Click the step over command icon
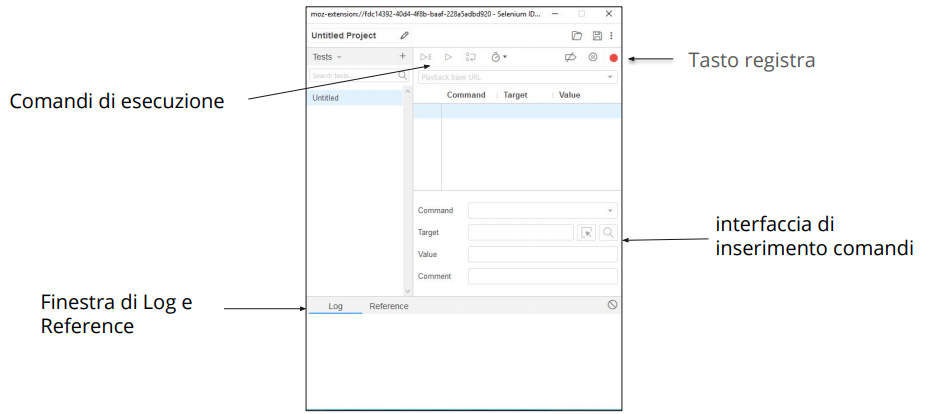 pos(471,58)
